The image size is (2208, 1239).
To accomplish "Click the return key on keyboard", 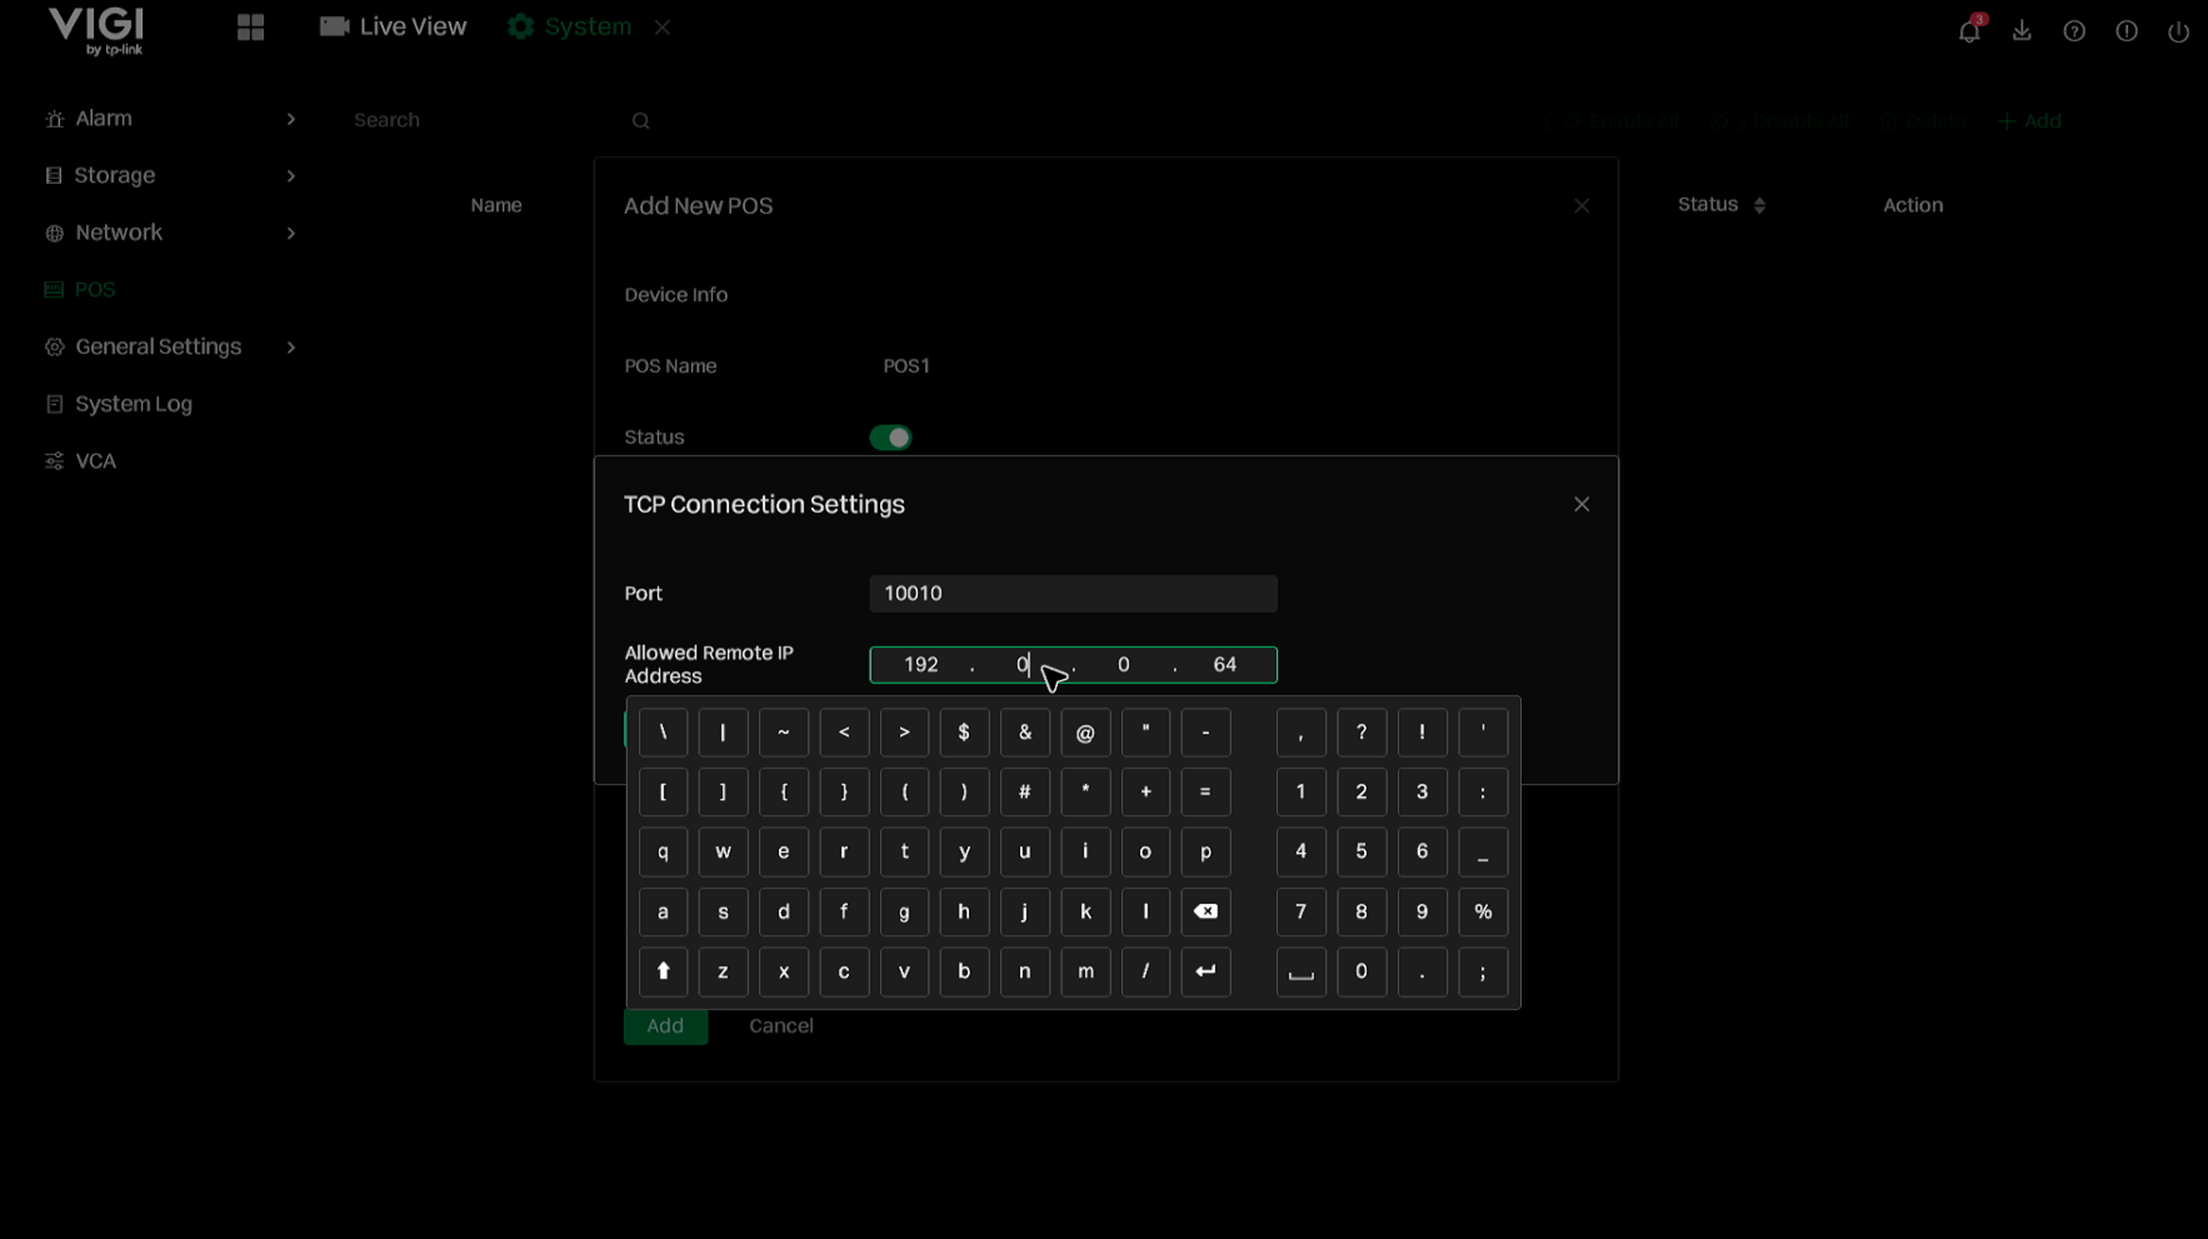I will (1205, 971).
